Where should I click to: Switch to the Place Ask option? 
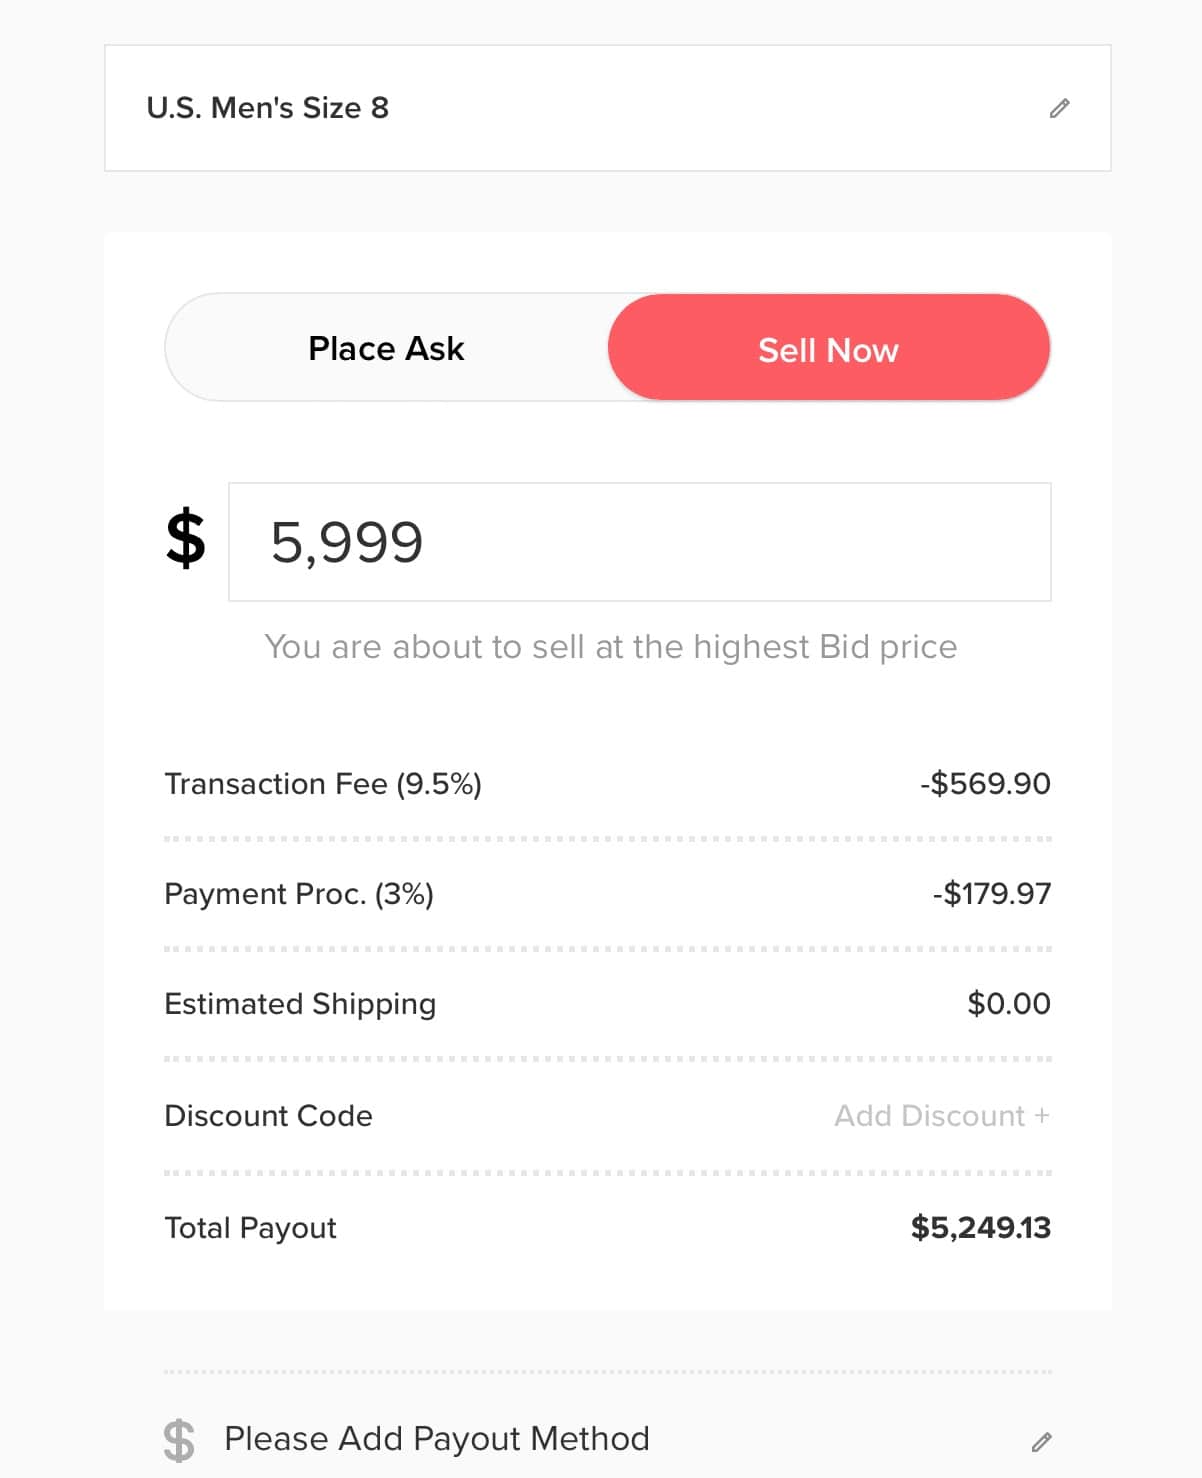pyautogui.click(x=386, y=348)
